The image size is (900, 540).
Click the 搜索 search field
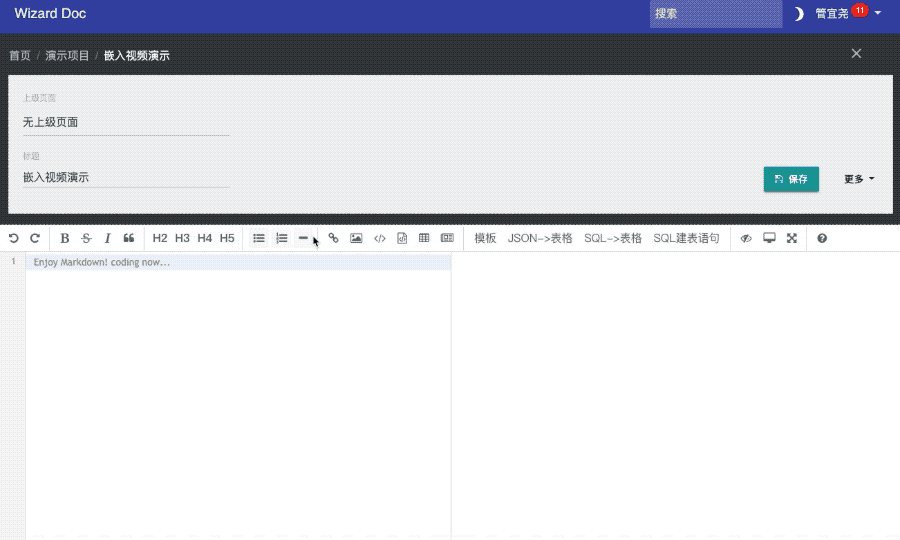tap(716, 14)
